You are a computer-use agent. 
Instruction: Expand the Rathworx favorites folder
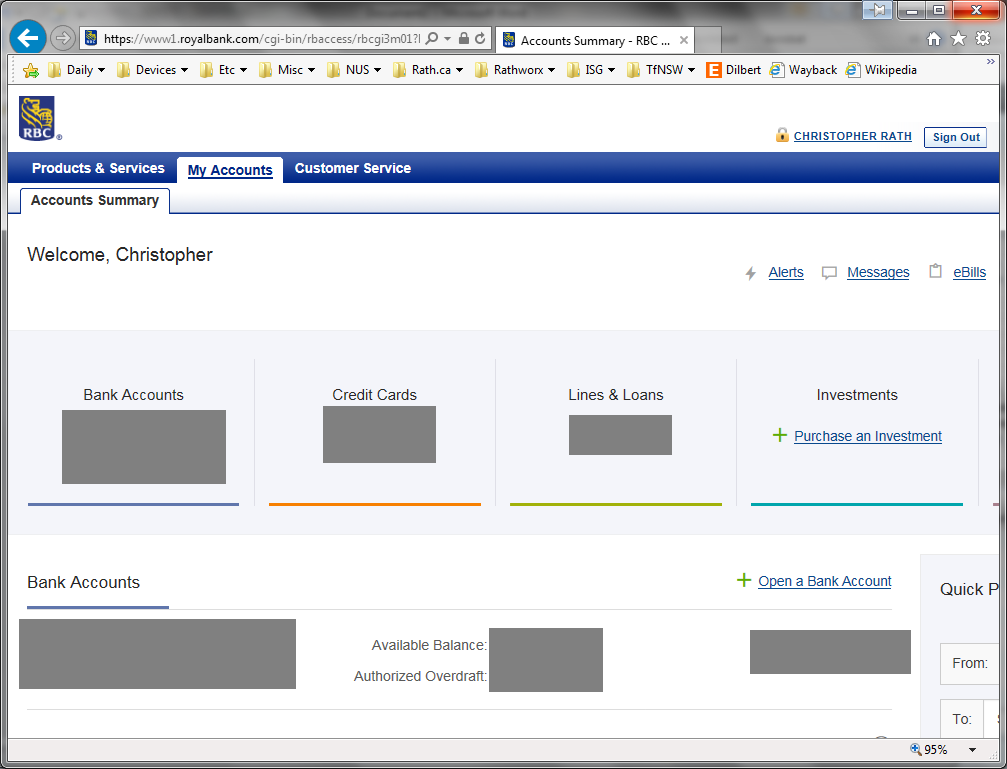(x=515, y=70)
